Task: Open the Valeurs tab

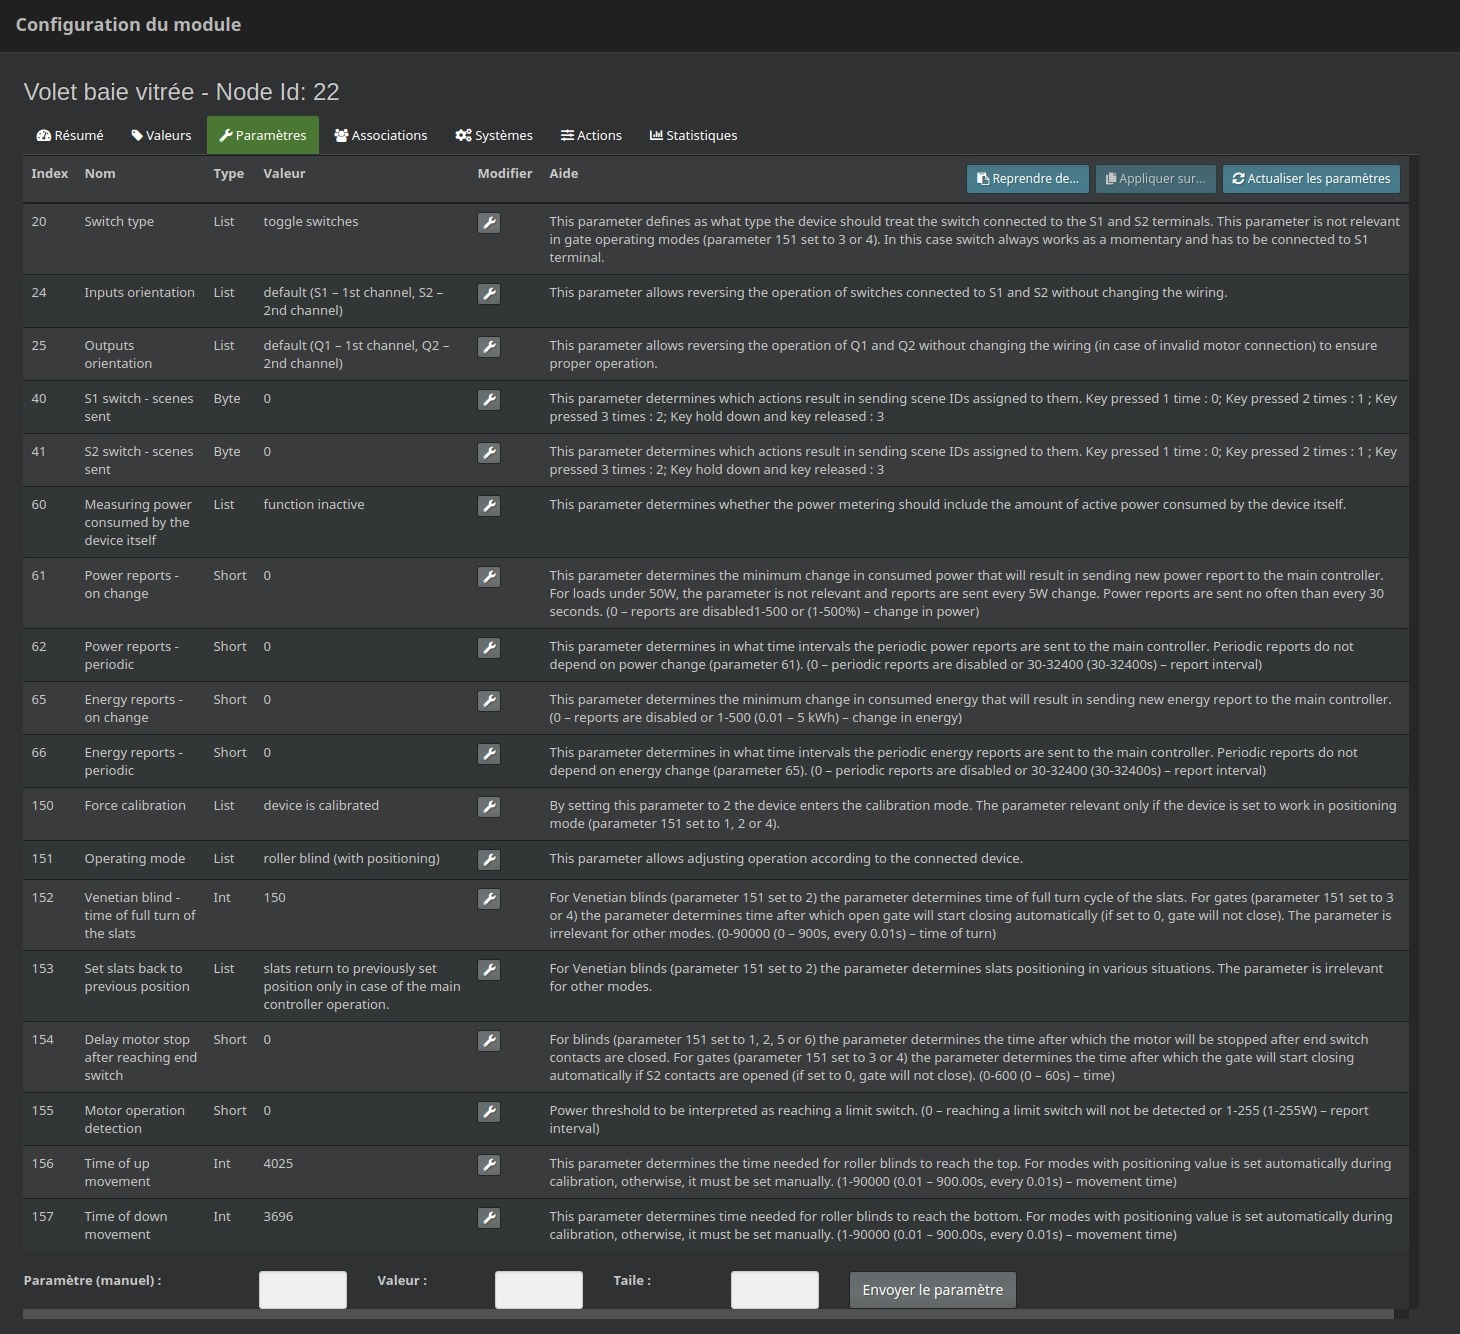Action: [161, 136]
